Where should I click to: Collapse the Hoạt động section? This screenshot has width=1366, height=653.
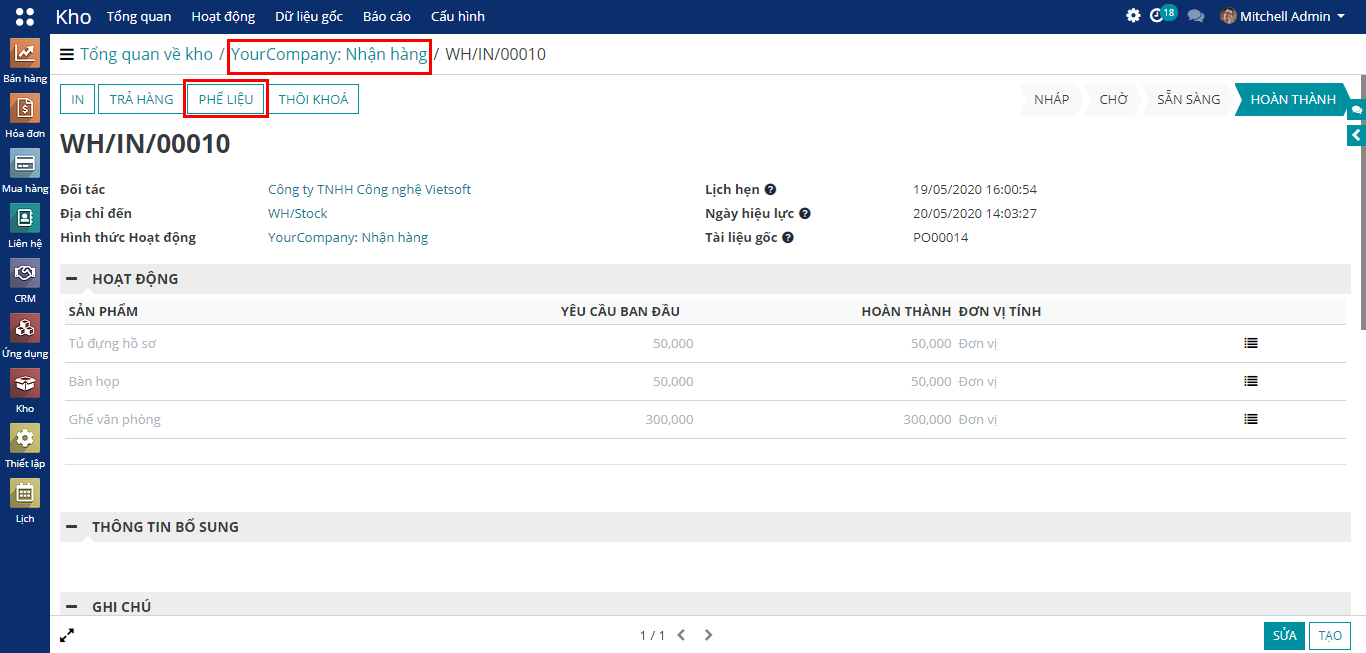[72, 279]
